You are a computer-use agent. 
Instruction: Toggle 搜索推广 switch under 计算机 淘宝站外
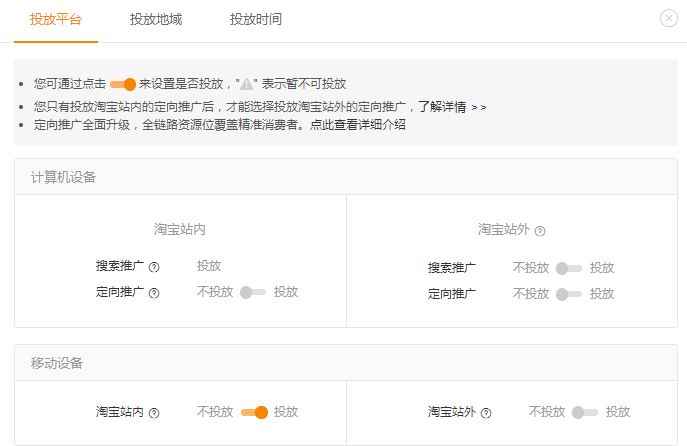coord(569,268)
